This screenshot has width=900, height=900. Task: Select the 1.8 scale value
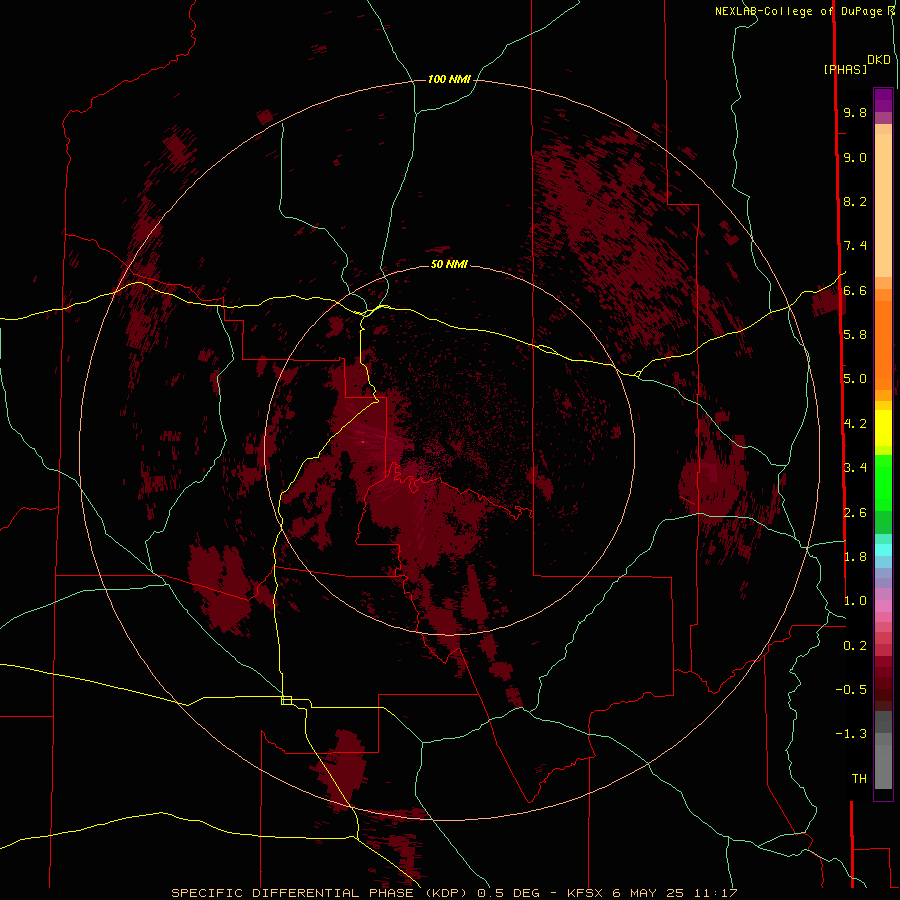tap(855, 557)
